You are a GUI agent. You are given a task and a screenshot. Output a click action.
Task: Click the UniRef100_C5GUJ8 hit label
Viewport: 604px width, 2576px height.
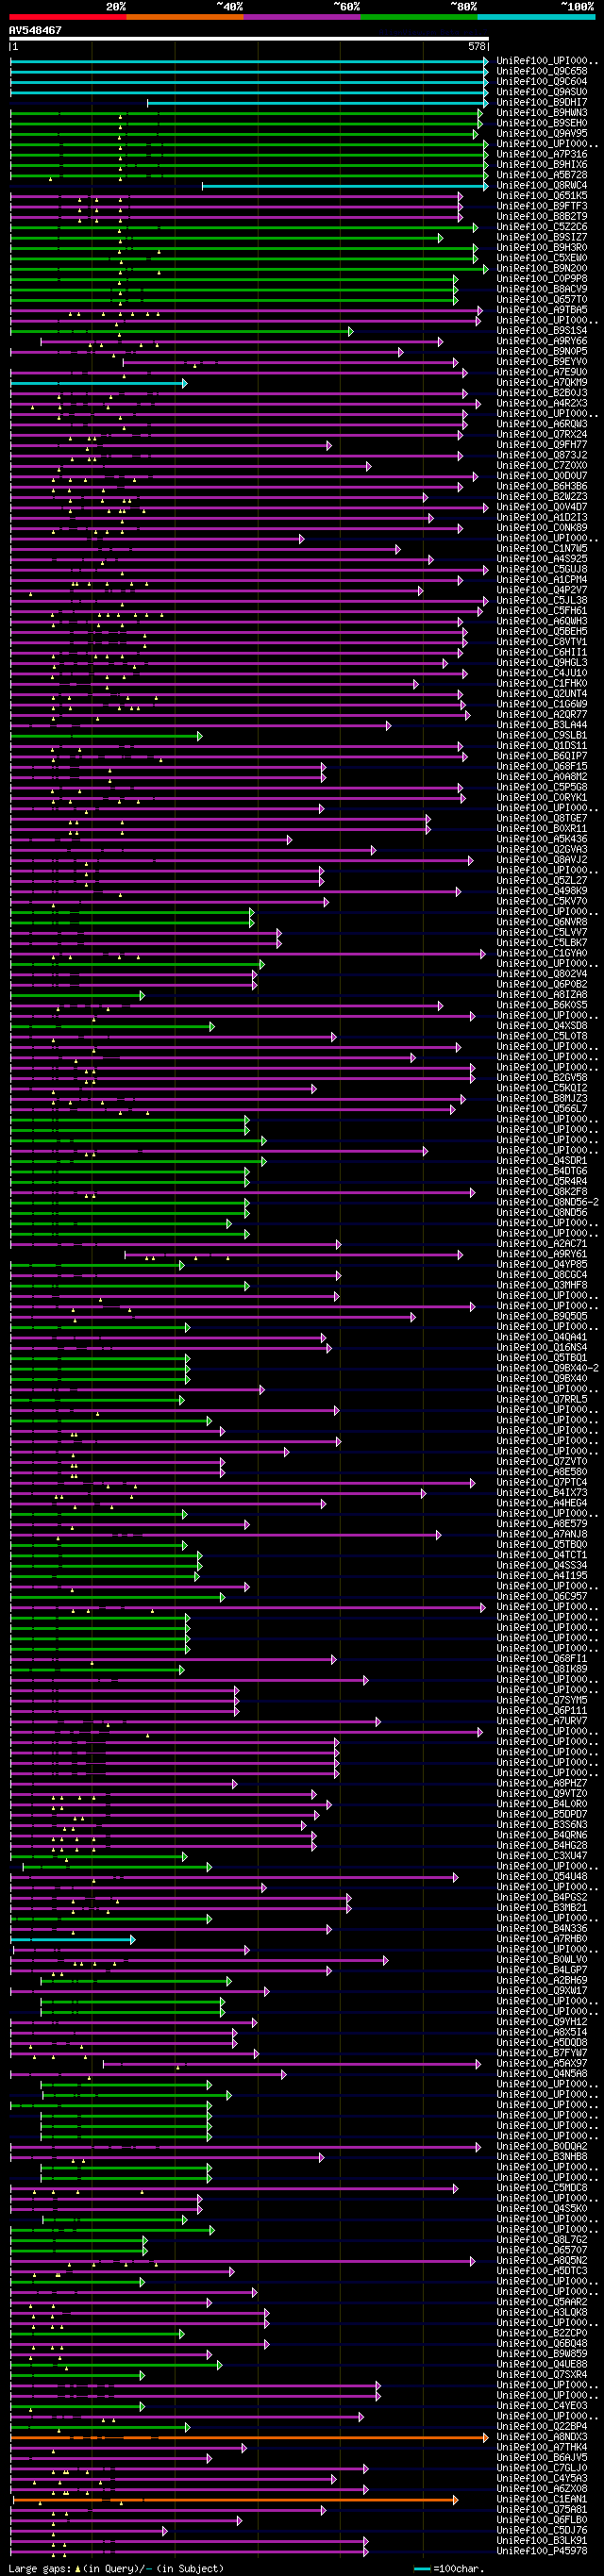pyautogui.click(x=542, y=569)
